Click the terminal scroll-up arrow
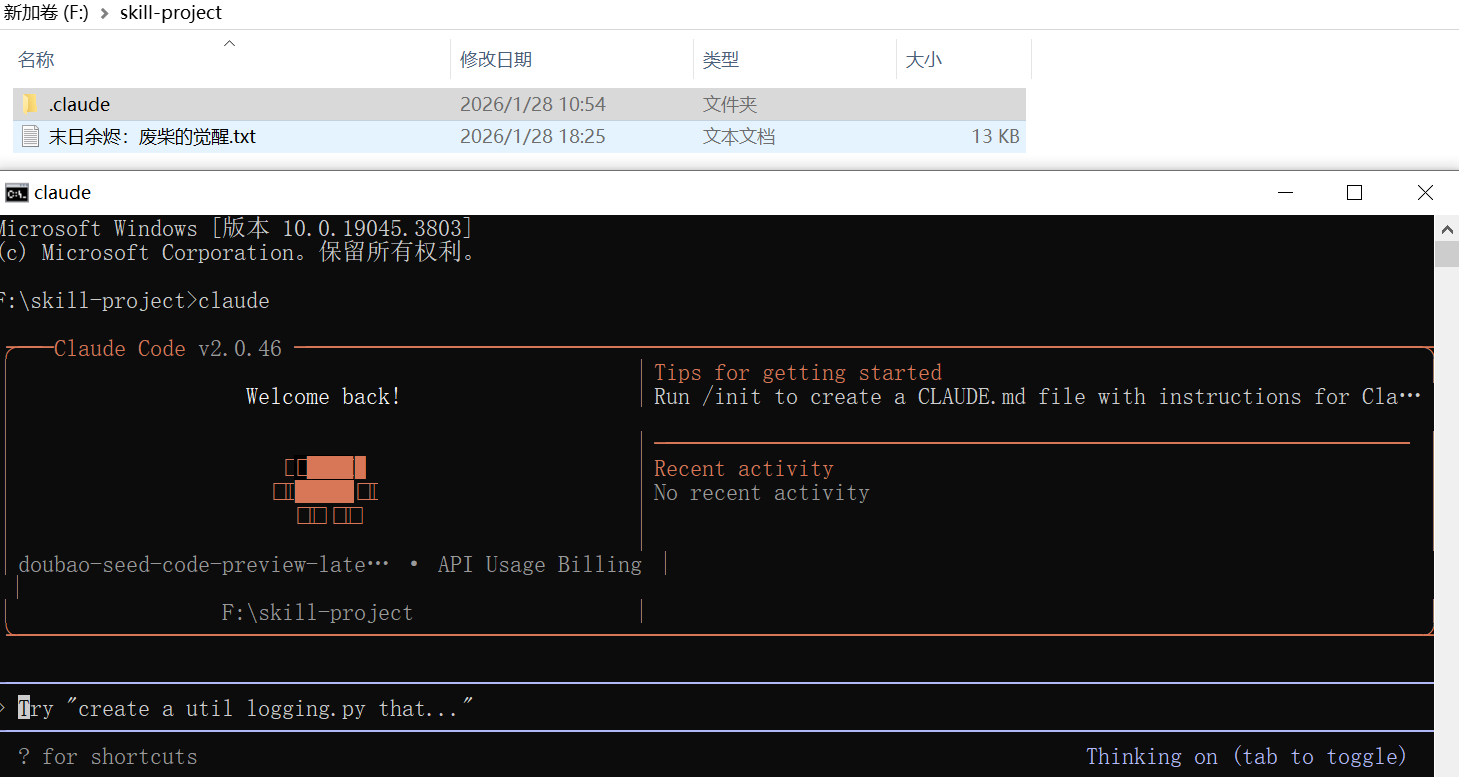The image size is (1459, 777). pyautogui.click(x=1446, y=228)
